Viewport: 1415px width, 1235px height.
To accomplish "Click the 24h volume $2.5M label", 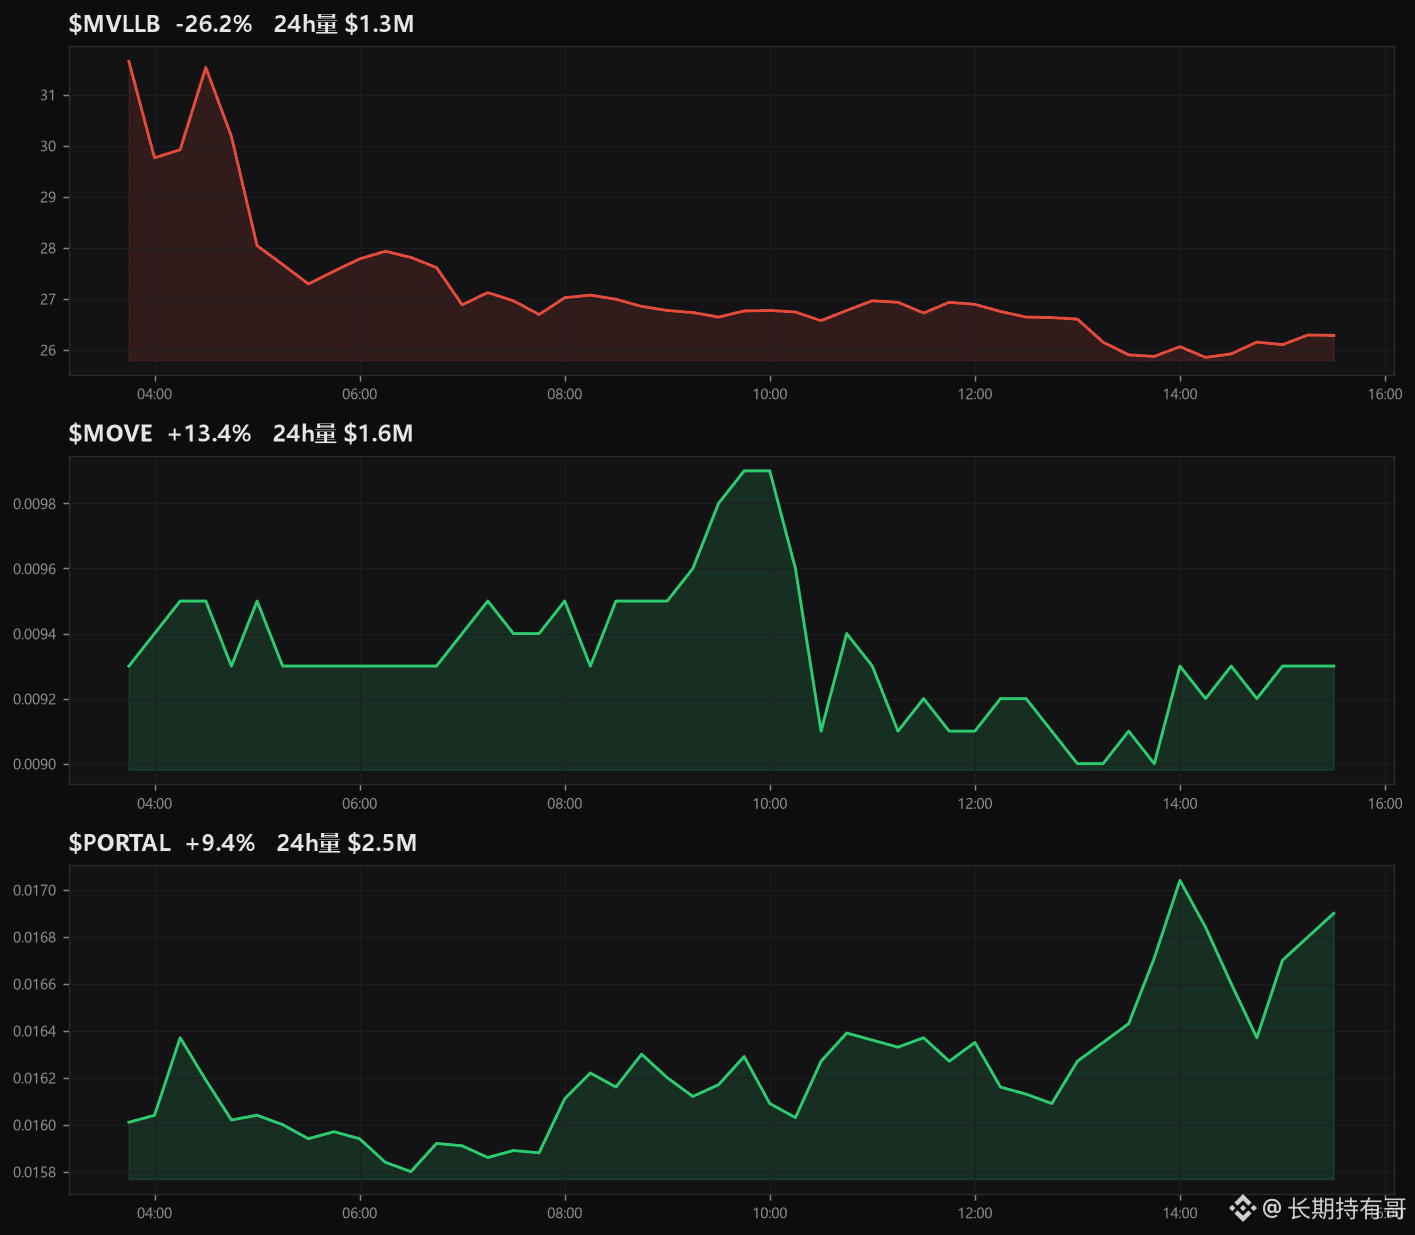I will tap(347, 843).
